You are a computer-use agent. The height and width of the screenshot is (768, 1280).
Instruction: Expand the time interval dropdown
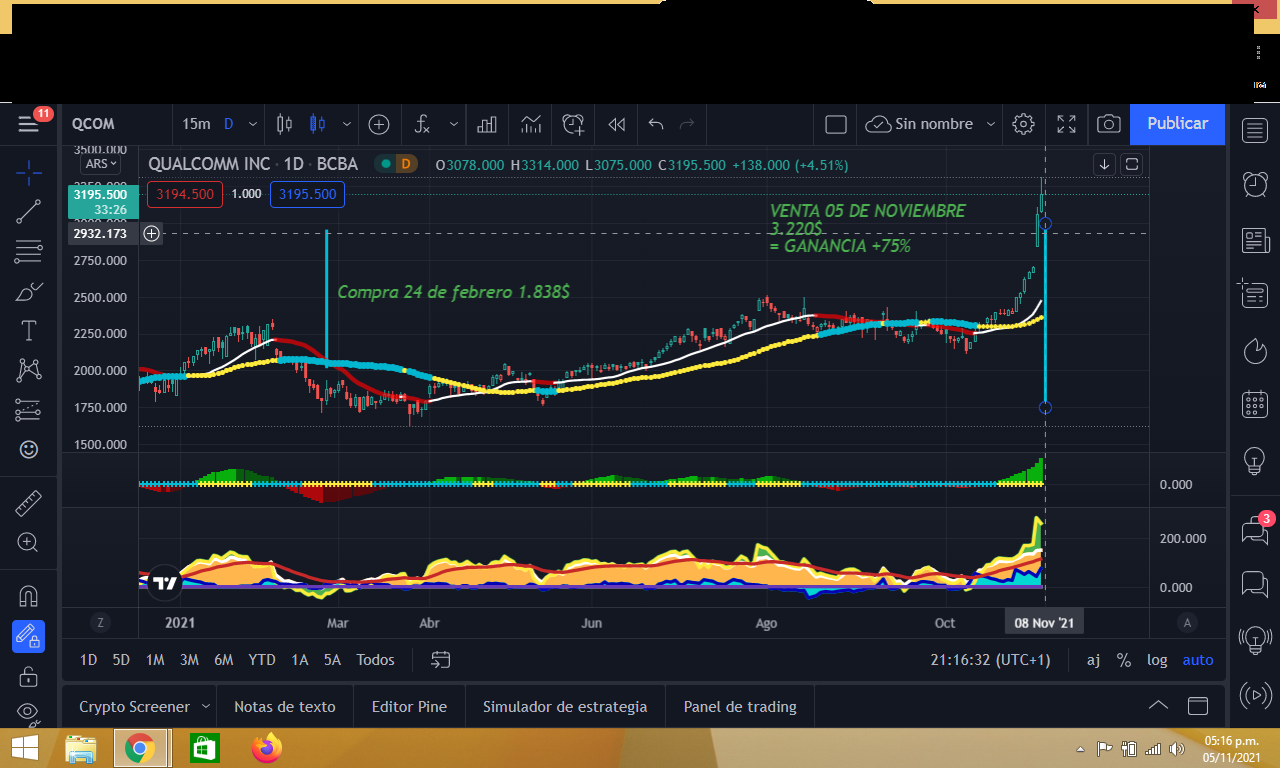click(253, 124)
